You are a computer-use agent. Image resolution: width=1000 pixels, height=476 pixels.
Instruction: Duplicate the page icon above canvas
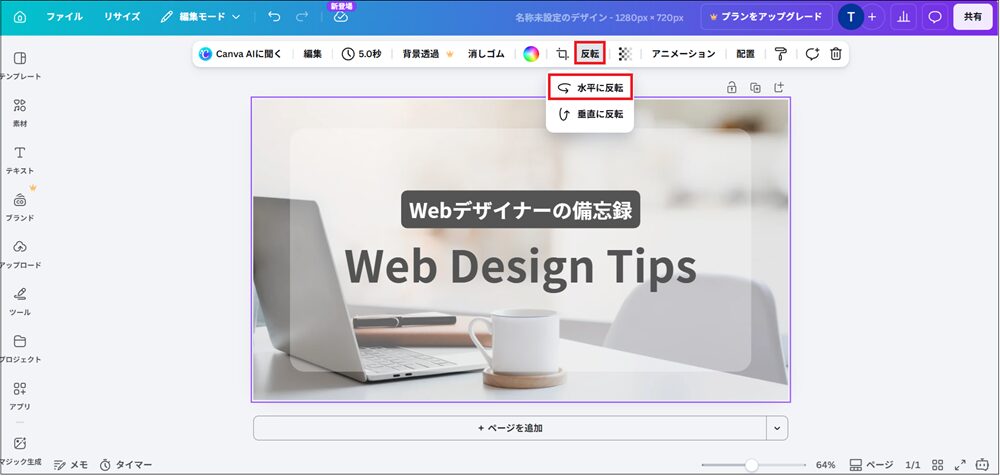(755, 87)
